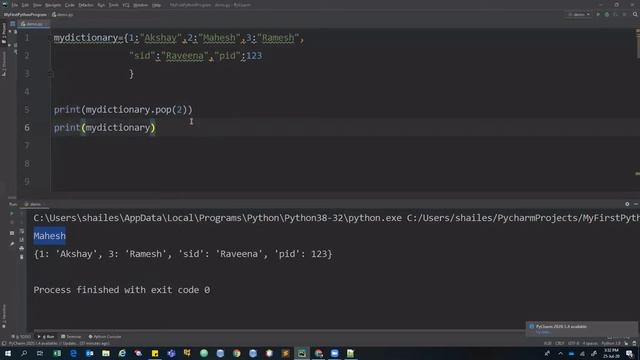Open the File menu

pyautogui.click(x=15, y=5)
